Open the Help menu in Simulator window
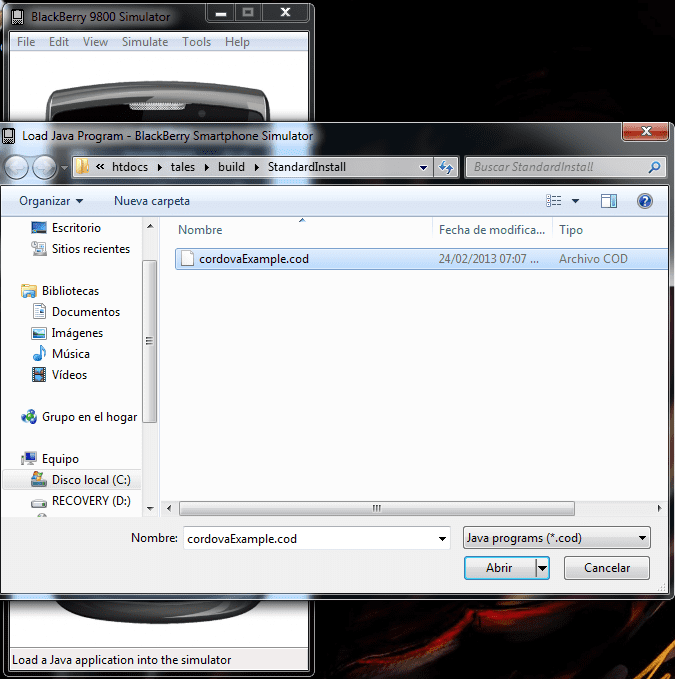Viewport: 675px width, 679px height. 237,42
